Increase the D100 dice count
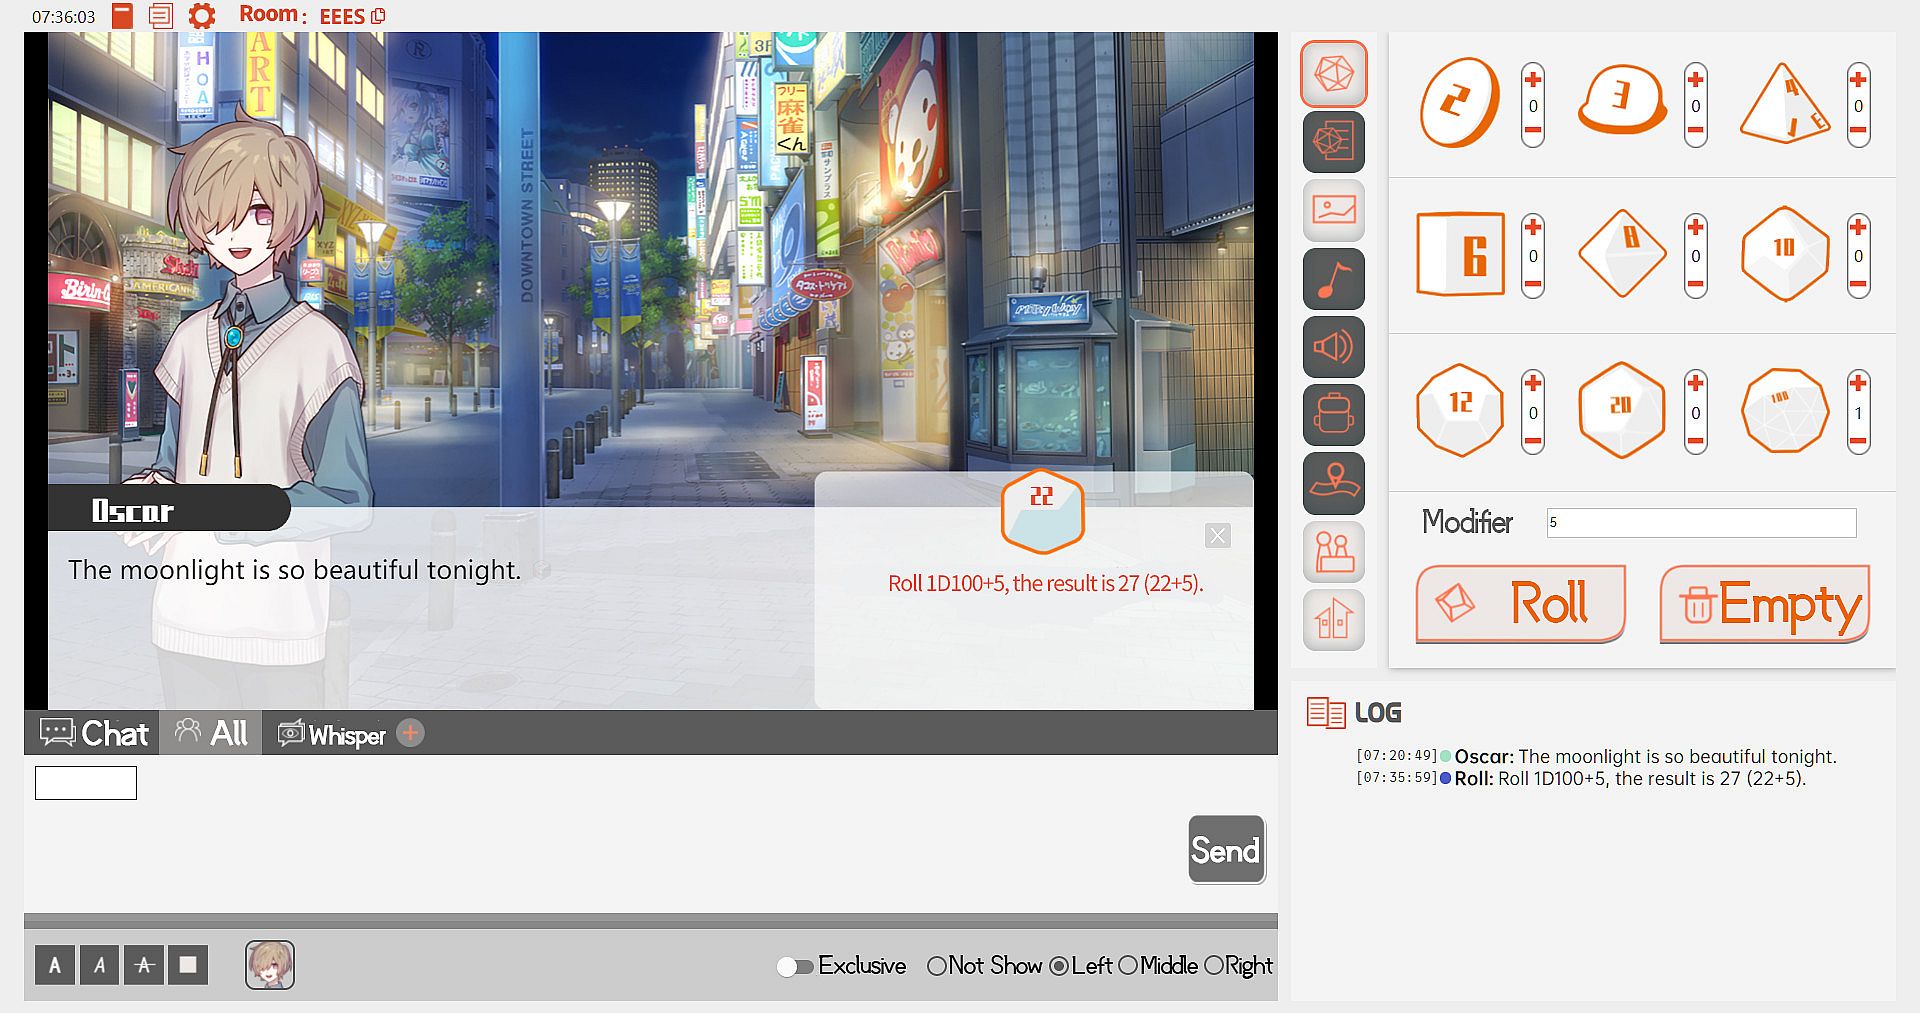This screenshot has height=1013, width=1920. click(x=1858, y=384)
